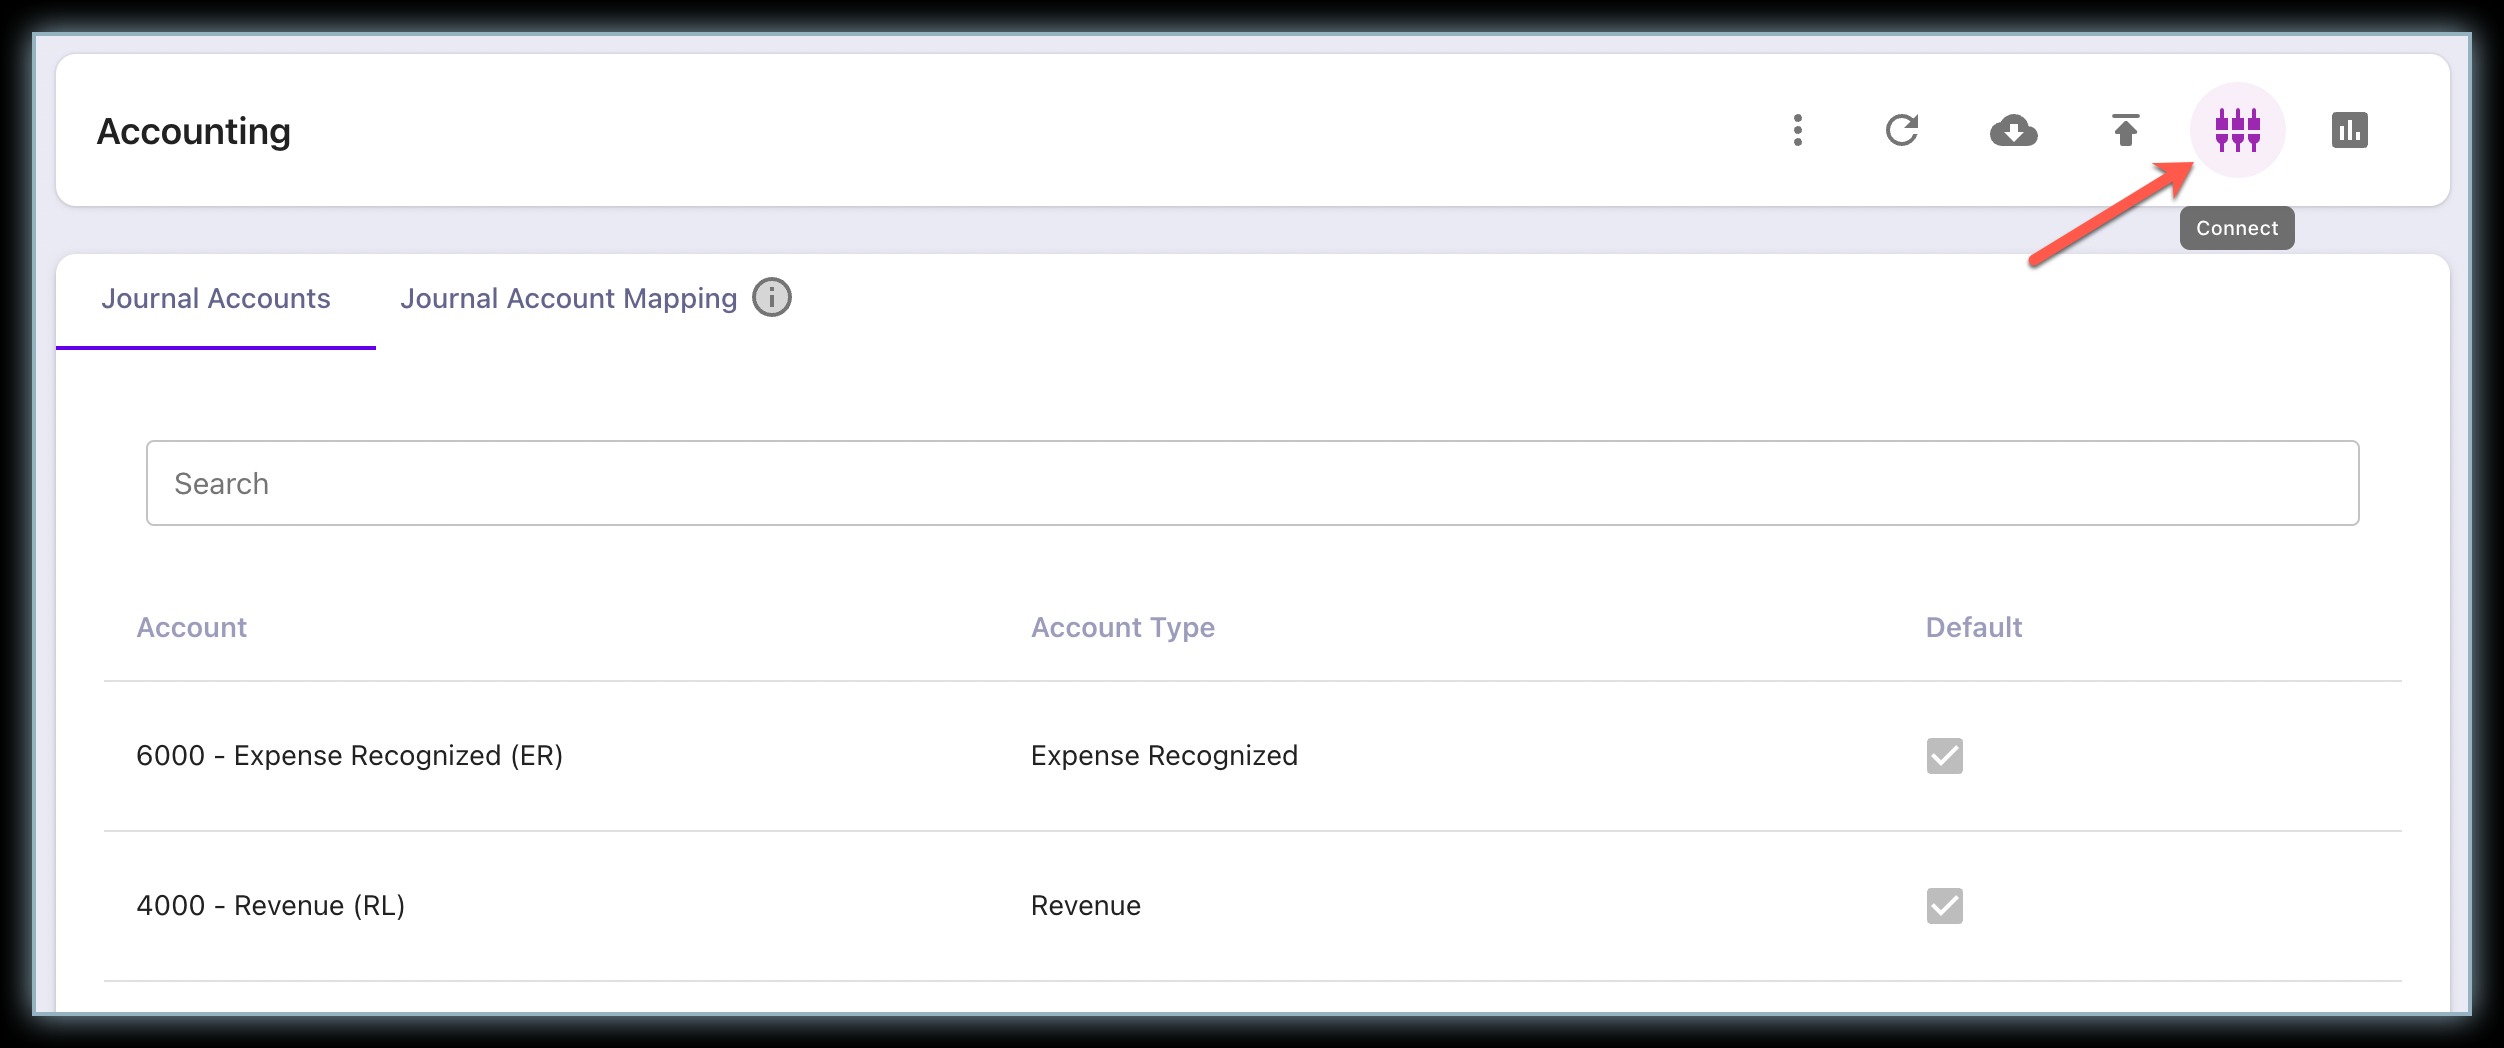Switch to the Journal Accounts tab
The image size is (2504, 1048).
[216, 298]
